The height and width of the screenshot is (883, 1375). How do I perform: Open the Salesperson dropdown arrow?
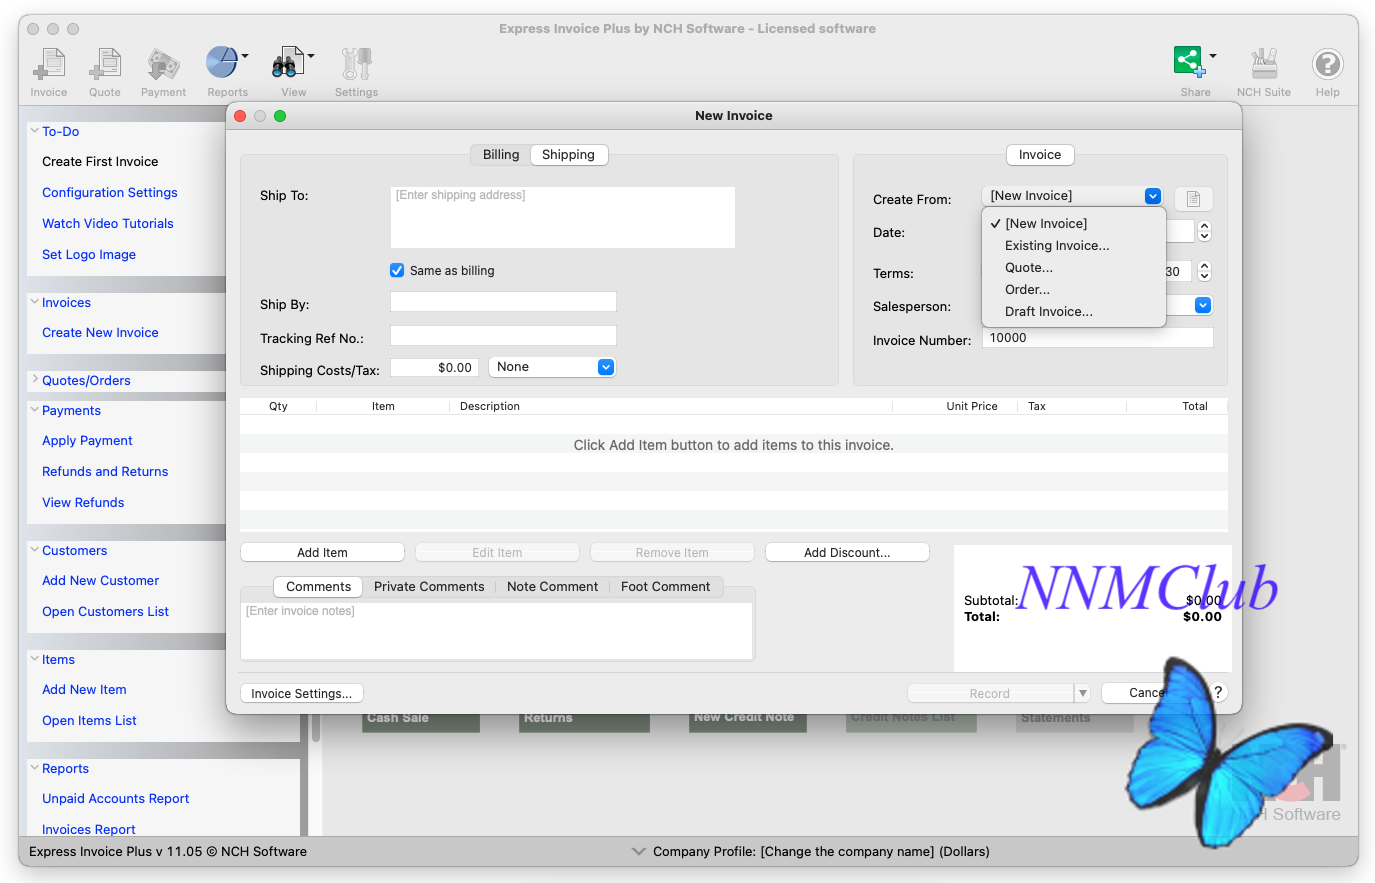point(1203,306)
